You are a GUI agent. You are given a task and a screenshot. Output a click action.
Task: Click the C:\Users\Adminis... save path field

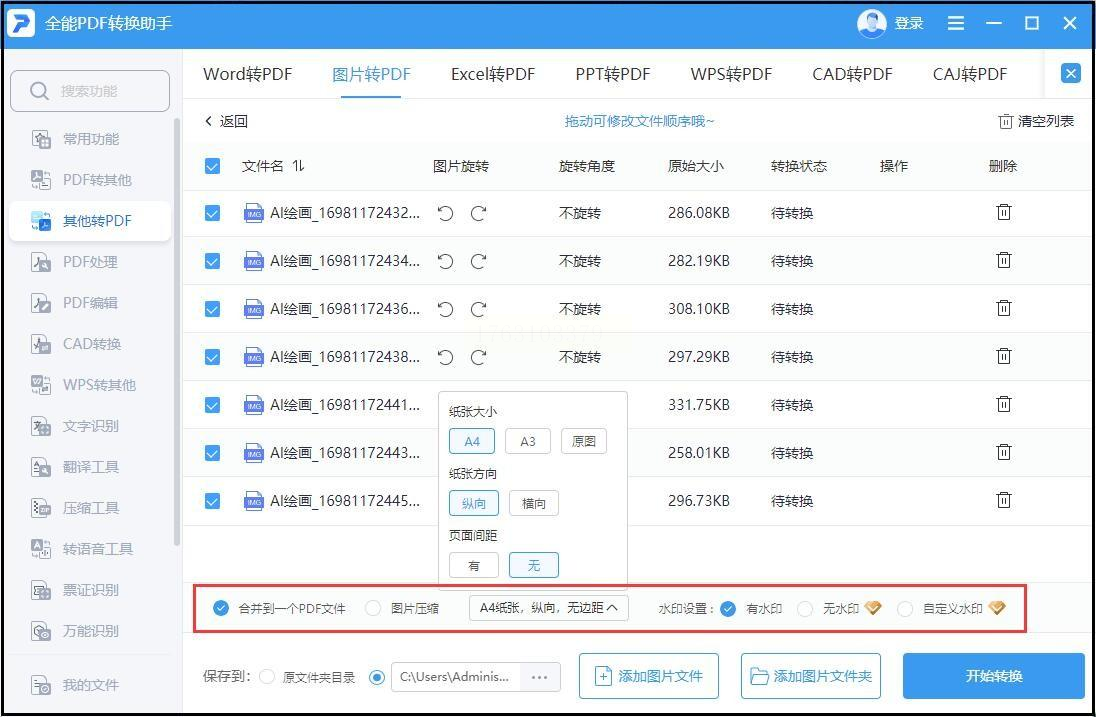coord(456,676)
